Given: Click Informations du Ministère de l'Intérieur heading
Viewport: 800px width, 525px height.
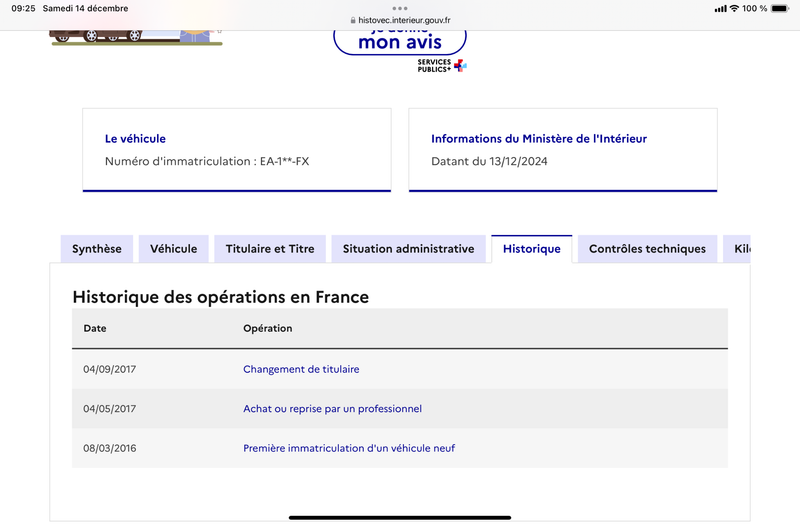Looking at the screenshot, I should point(539,139).
